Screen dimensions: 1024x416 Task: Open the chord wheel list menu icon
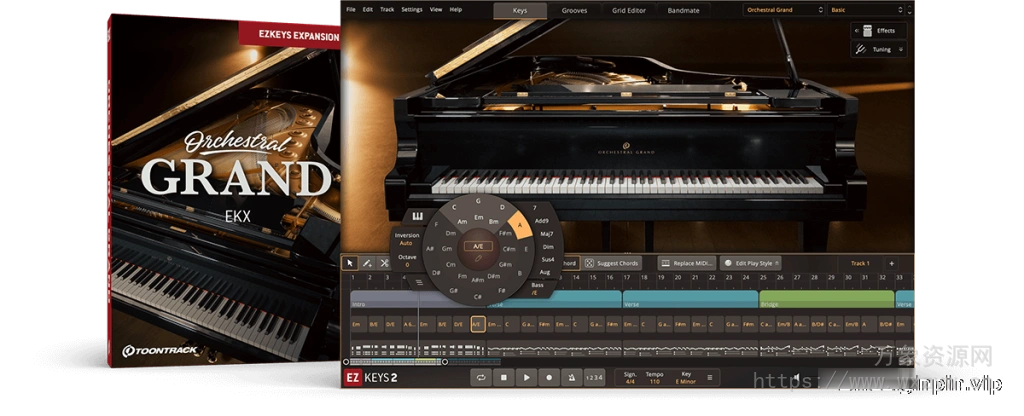[420, 282]
